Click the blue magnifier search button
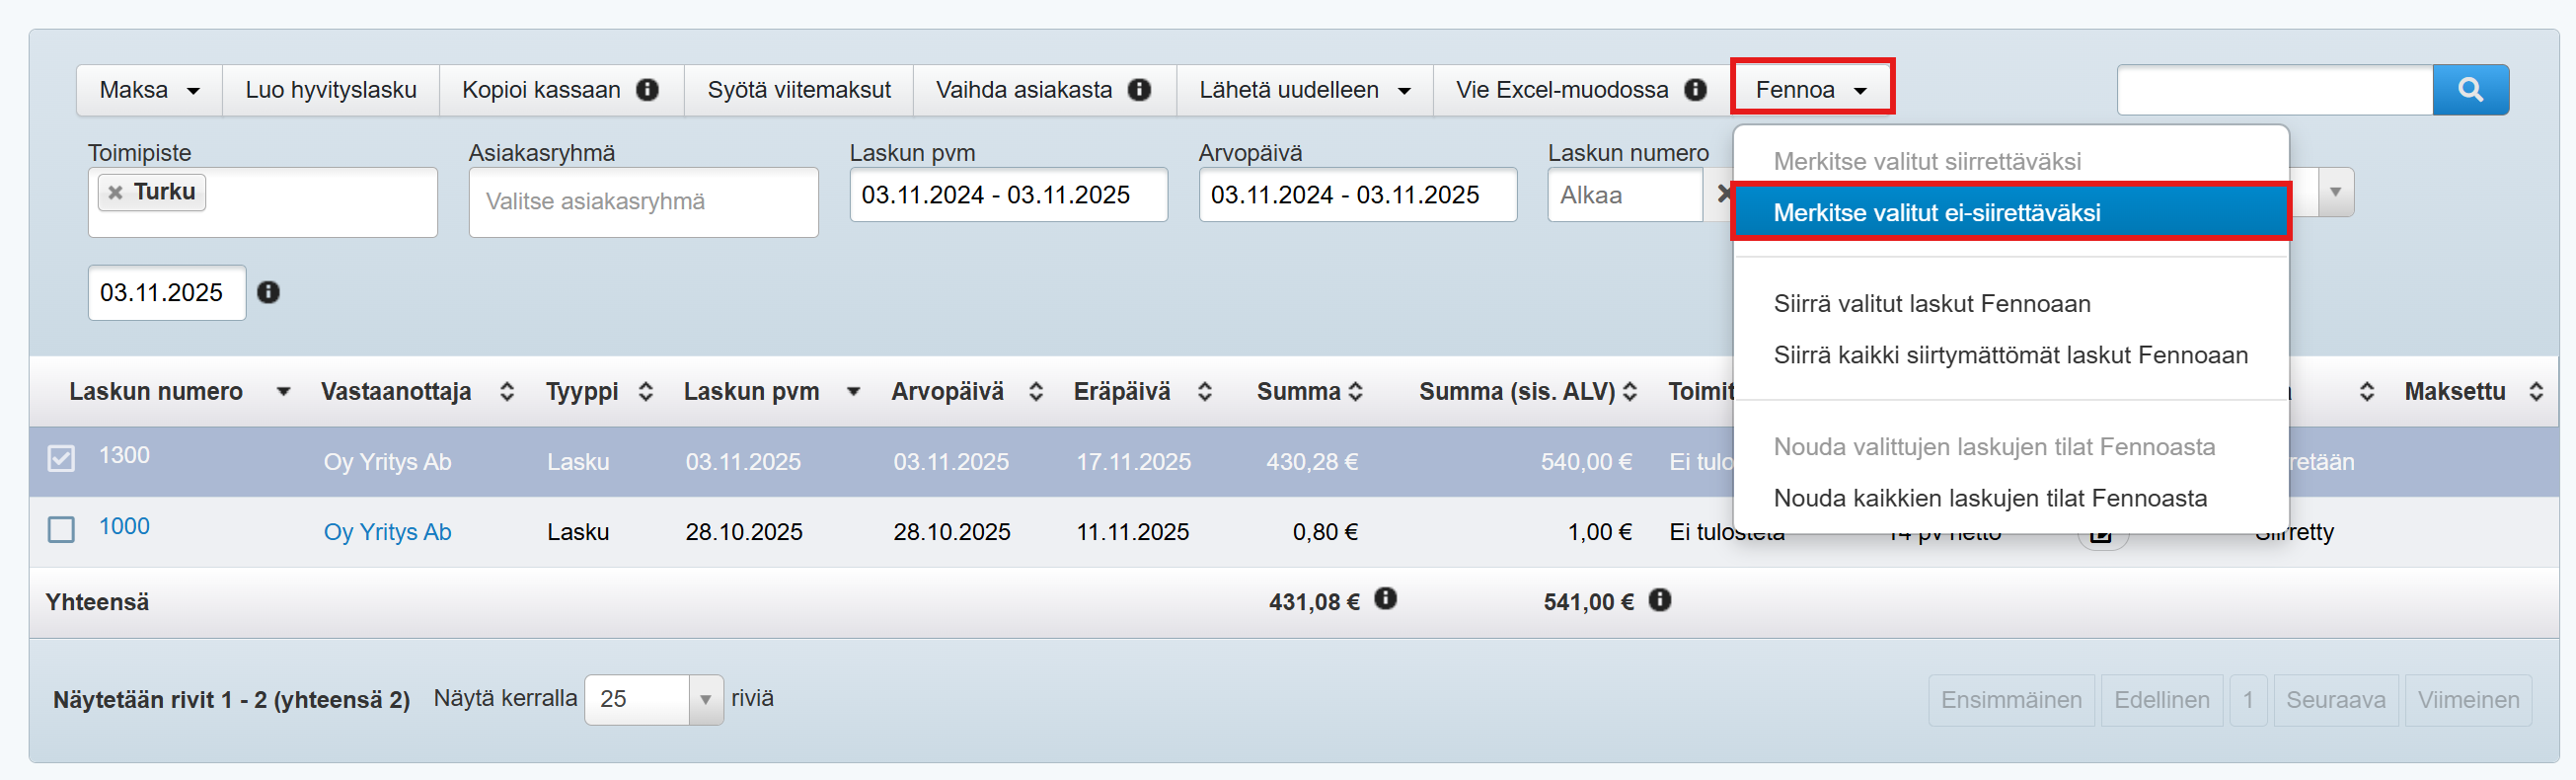 coord(2469,90)
